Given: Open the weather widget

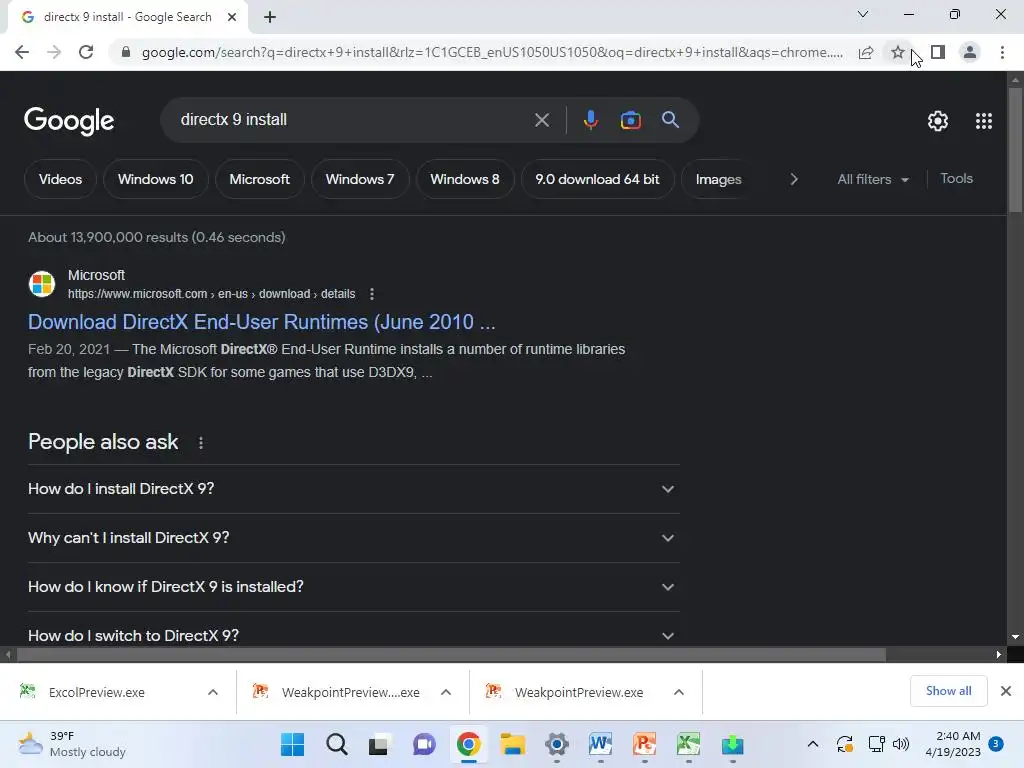Looking at the screenshot, I should click(x=72, y=744).
